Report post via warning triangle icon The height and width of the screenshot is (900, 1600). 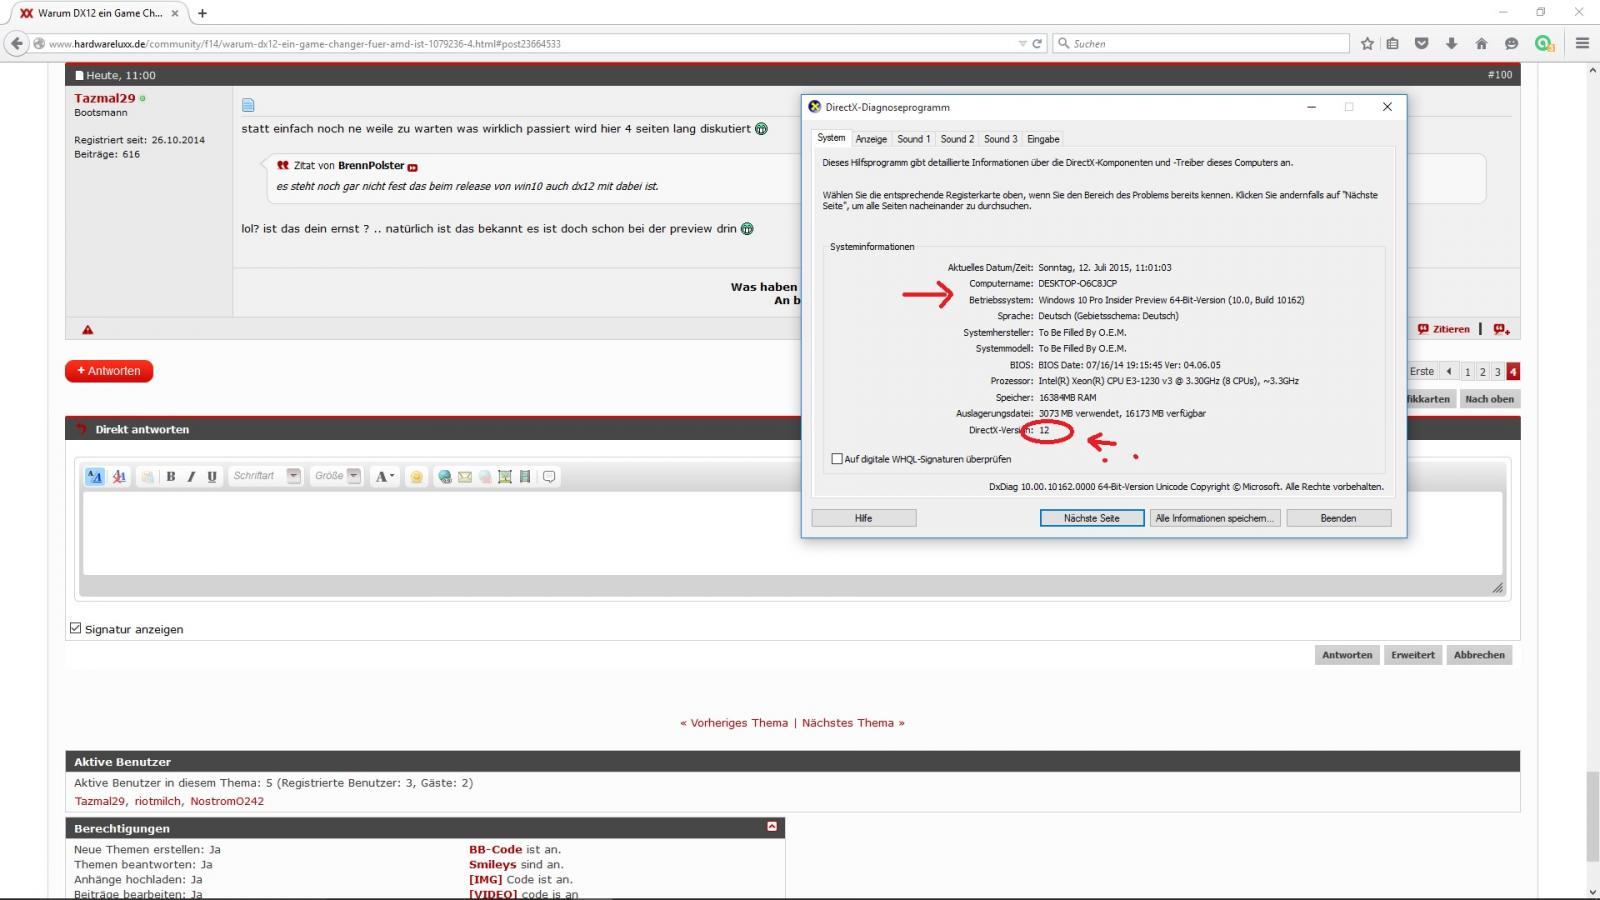pyautogui.click(x=88, y=329)
